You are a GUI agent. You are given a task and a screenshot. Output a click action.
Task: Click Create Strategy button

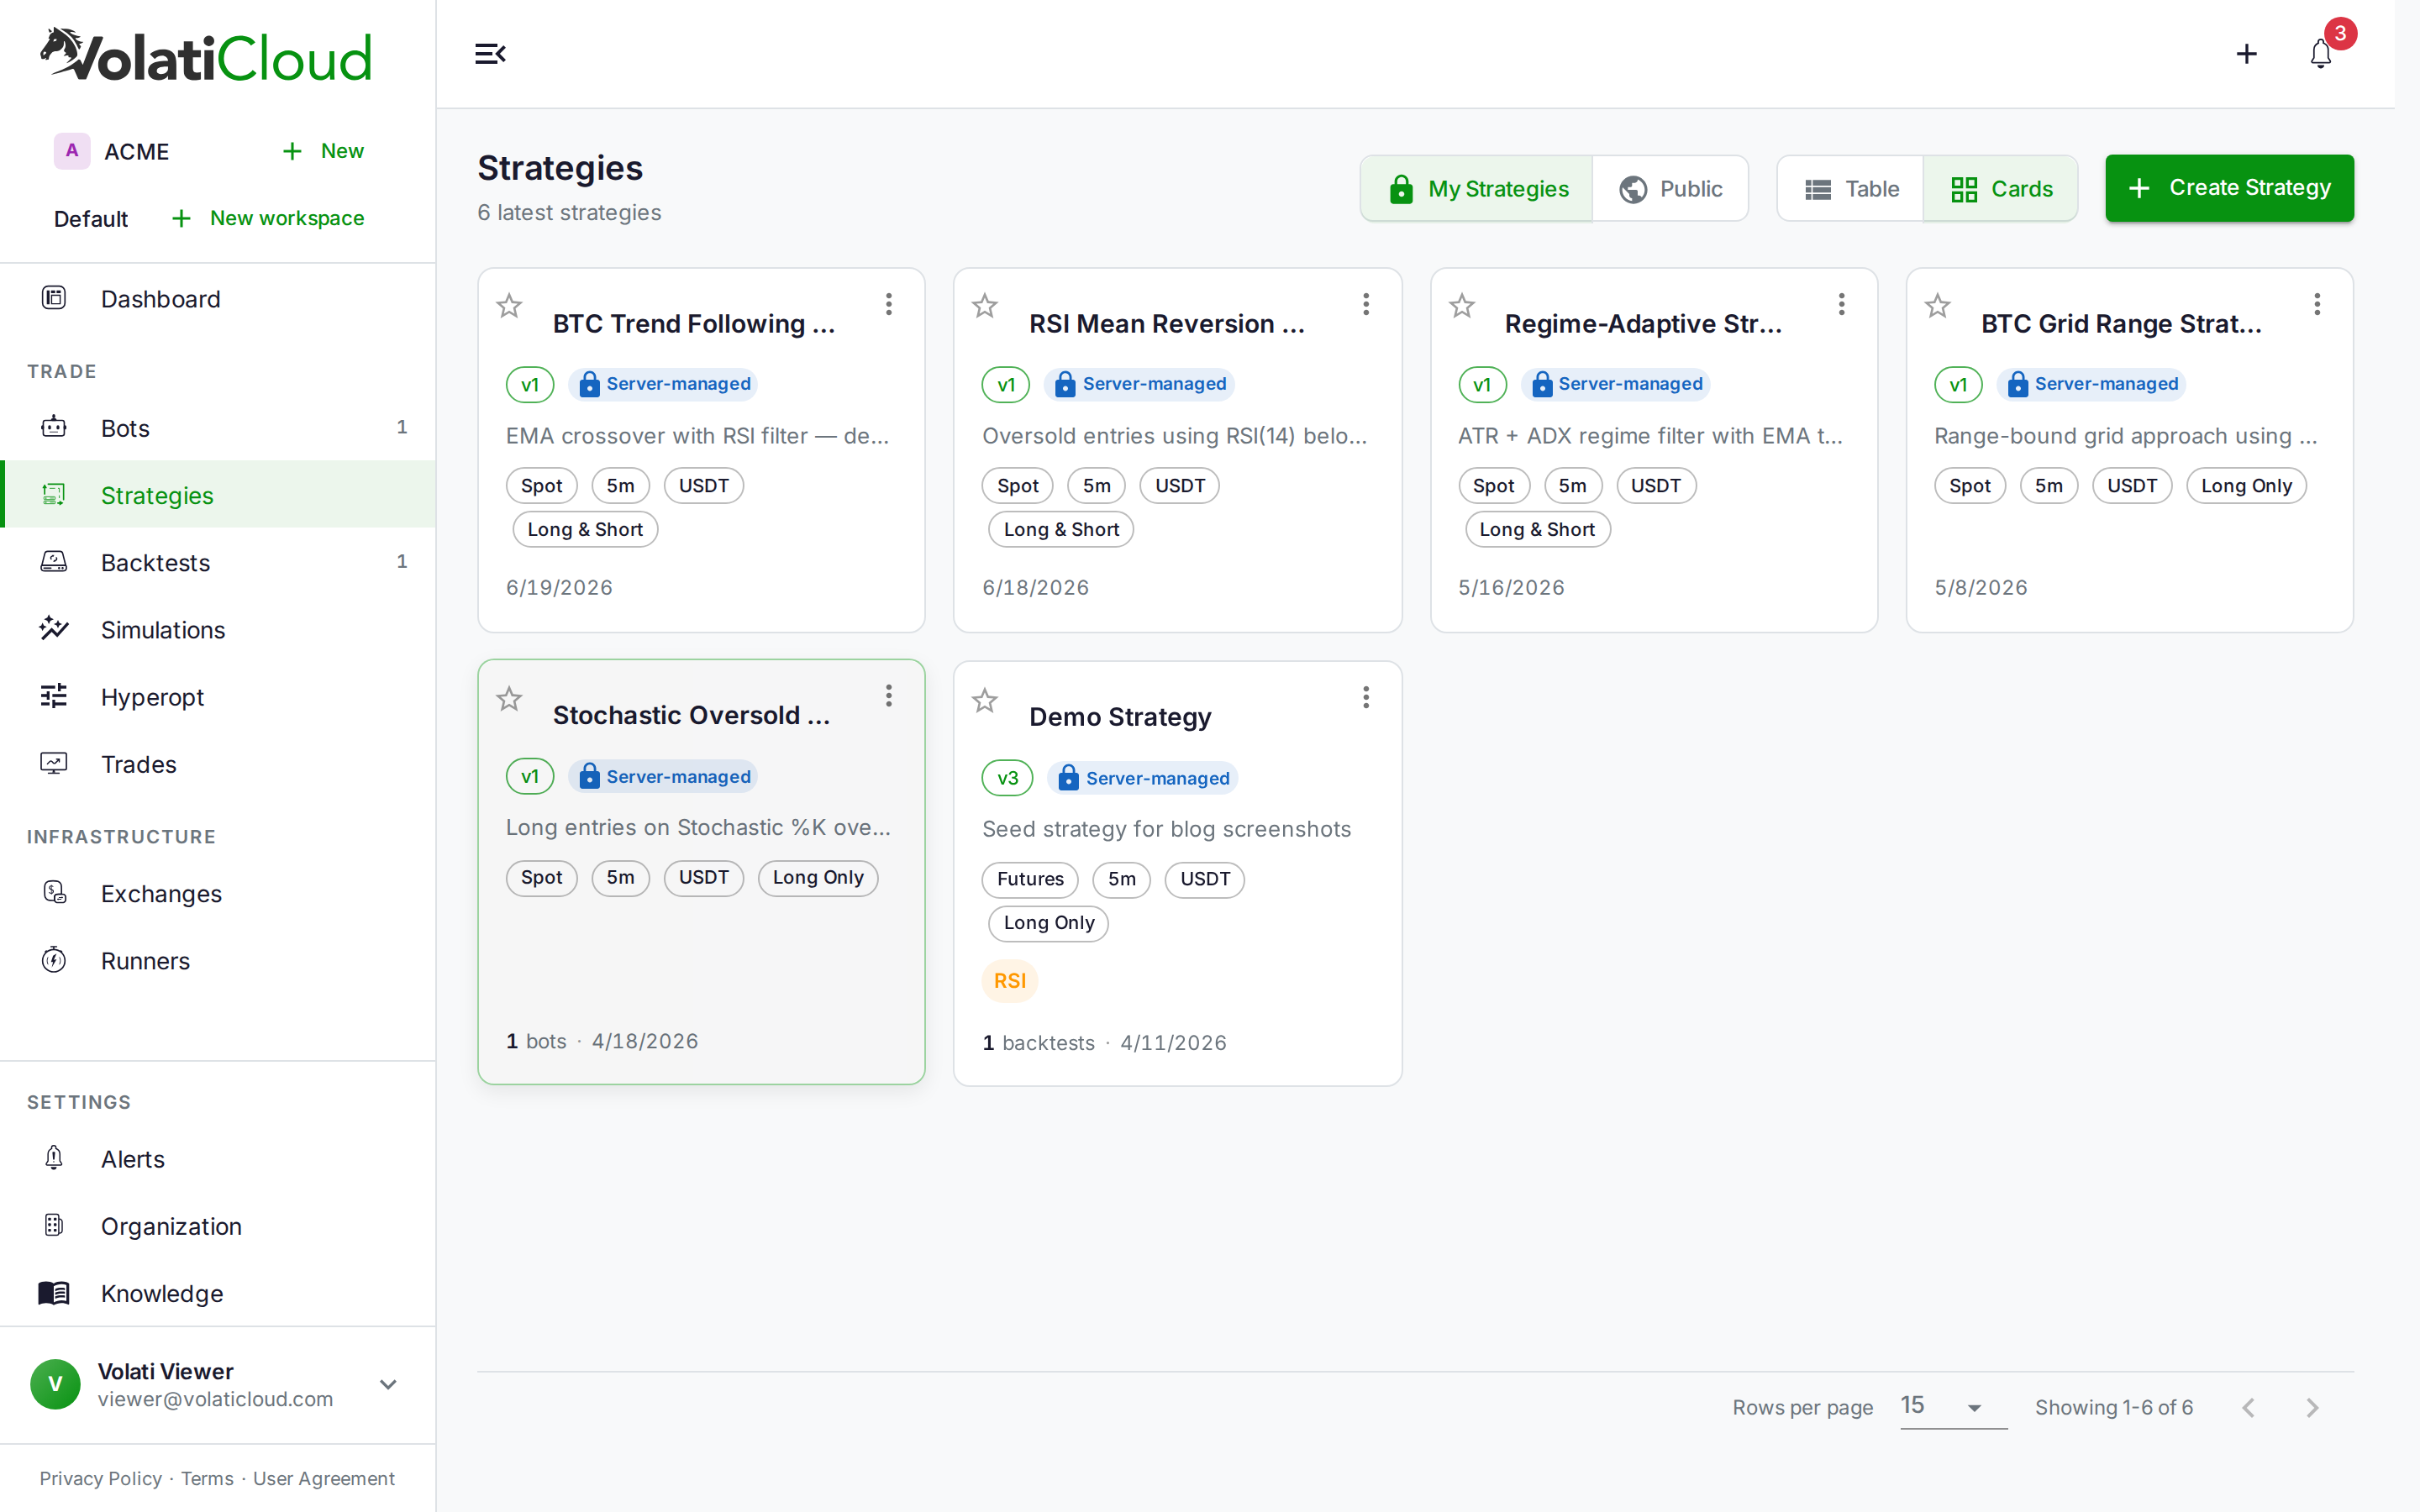point(2229,188)
